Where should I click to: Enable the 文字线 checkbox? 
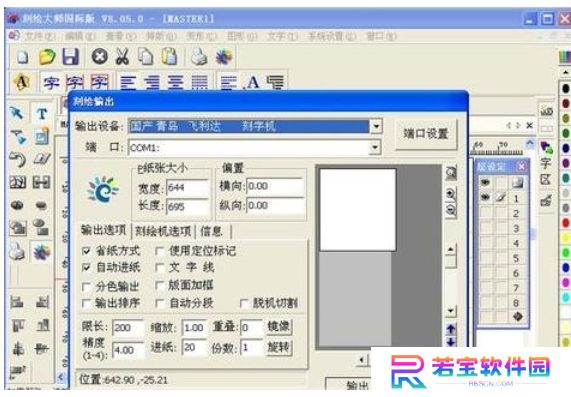click(x=159, y=268)
